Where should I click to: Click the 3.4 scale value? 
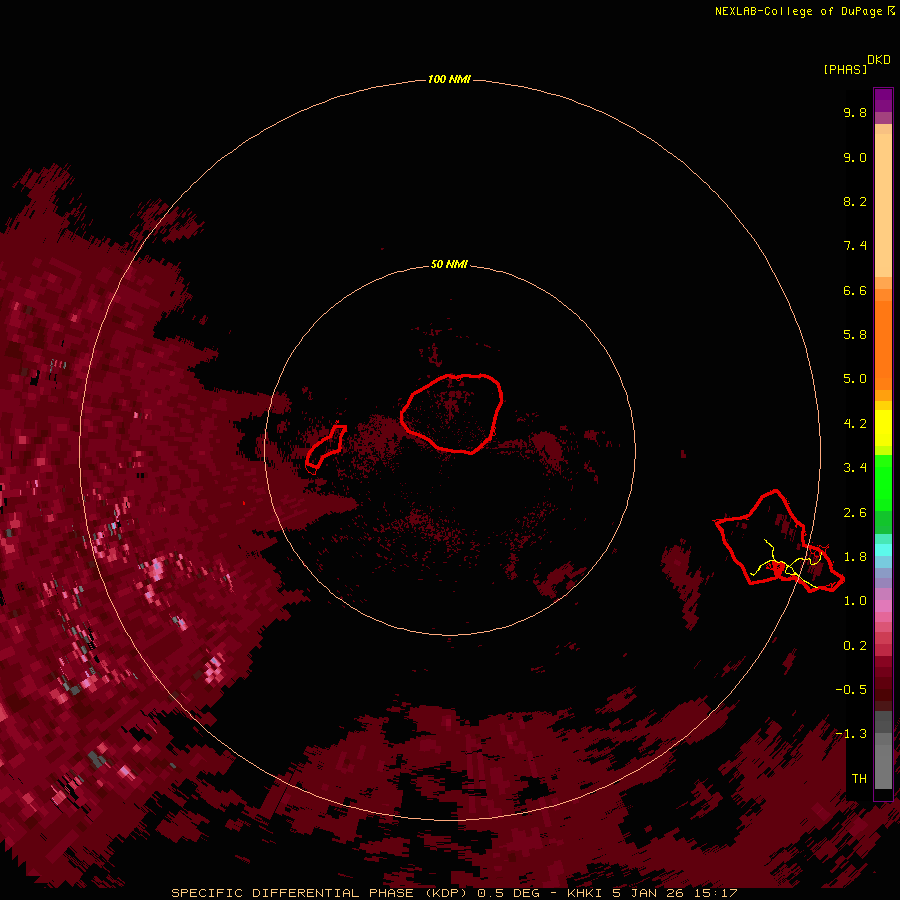coord(855,468)
